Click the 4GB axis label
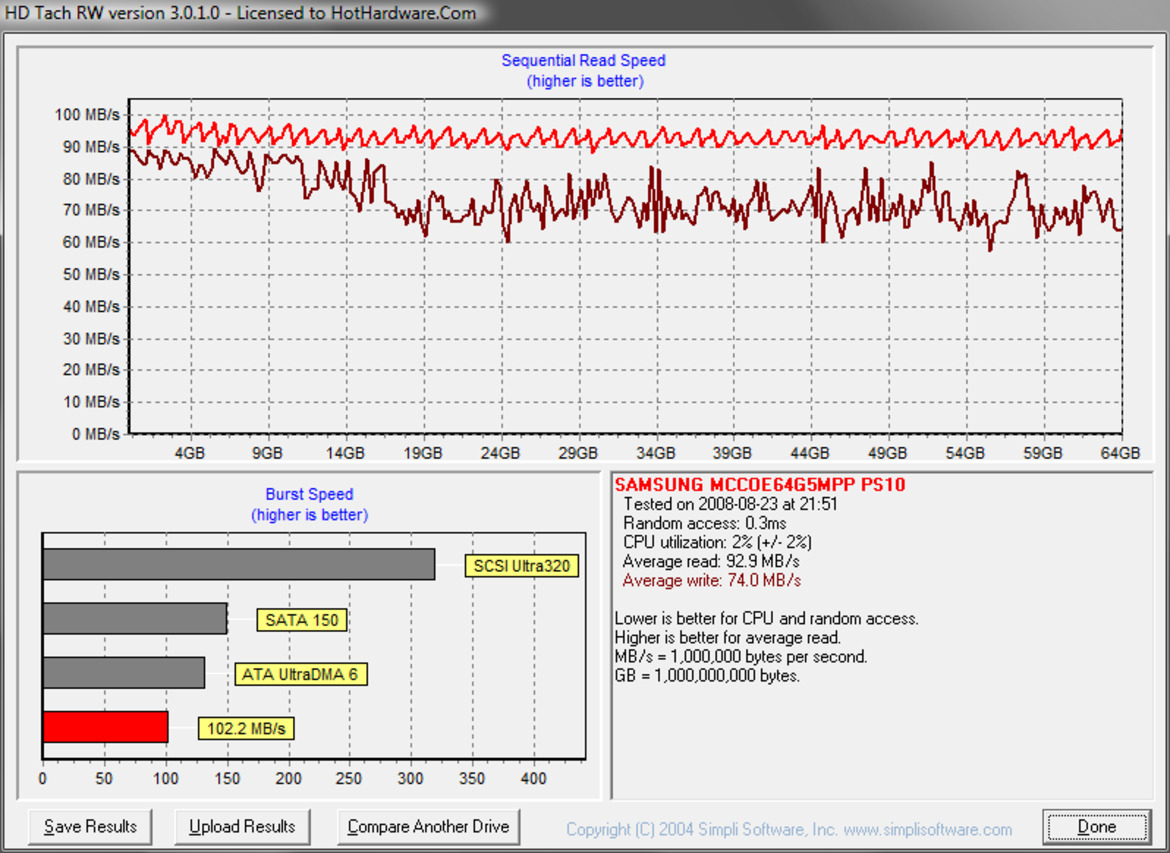 pyautogui.click(x=190, y=453)
